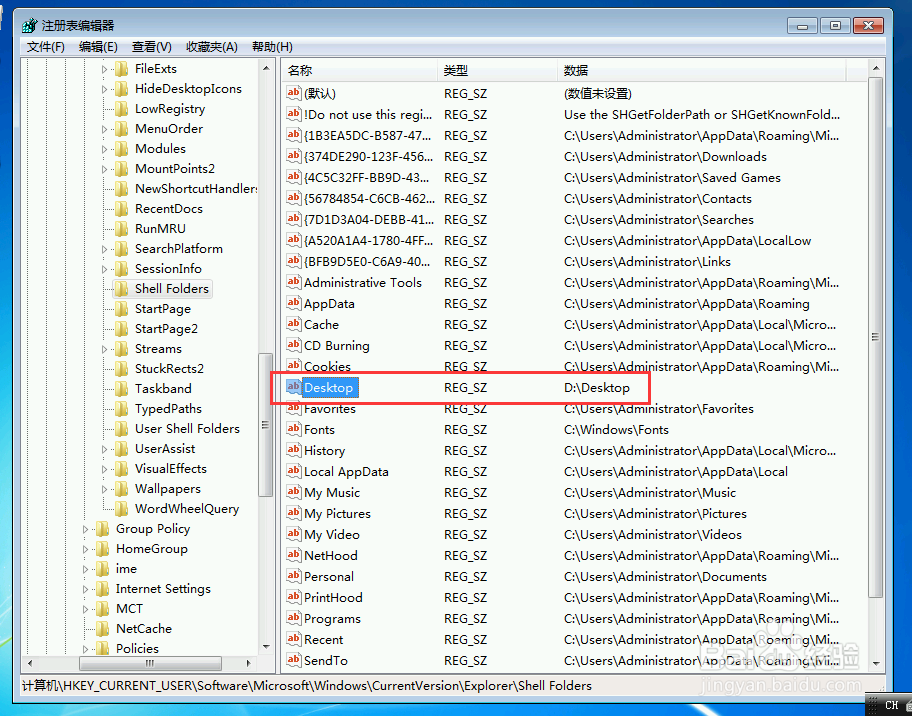Expand the Streams key

pyautogui.click(x=105, y=348)
